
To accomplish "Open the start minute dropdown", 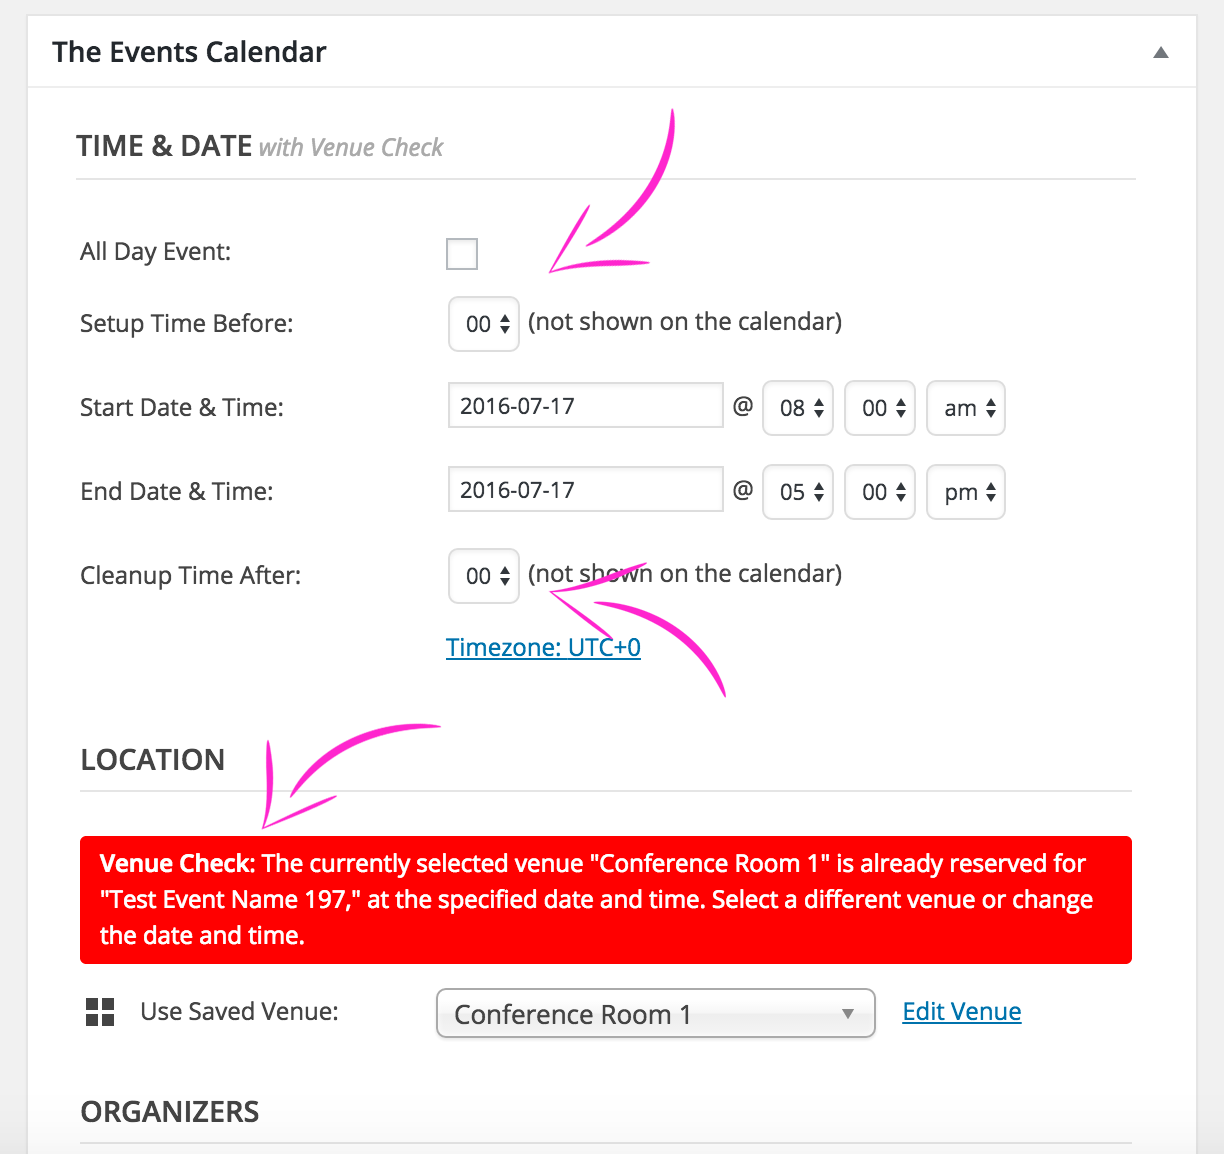I will pyautogui.click(x=880, y=408).
